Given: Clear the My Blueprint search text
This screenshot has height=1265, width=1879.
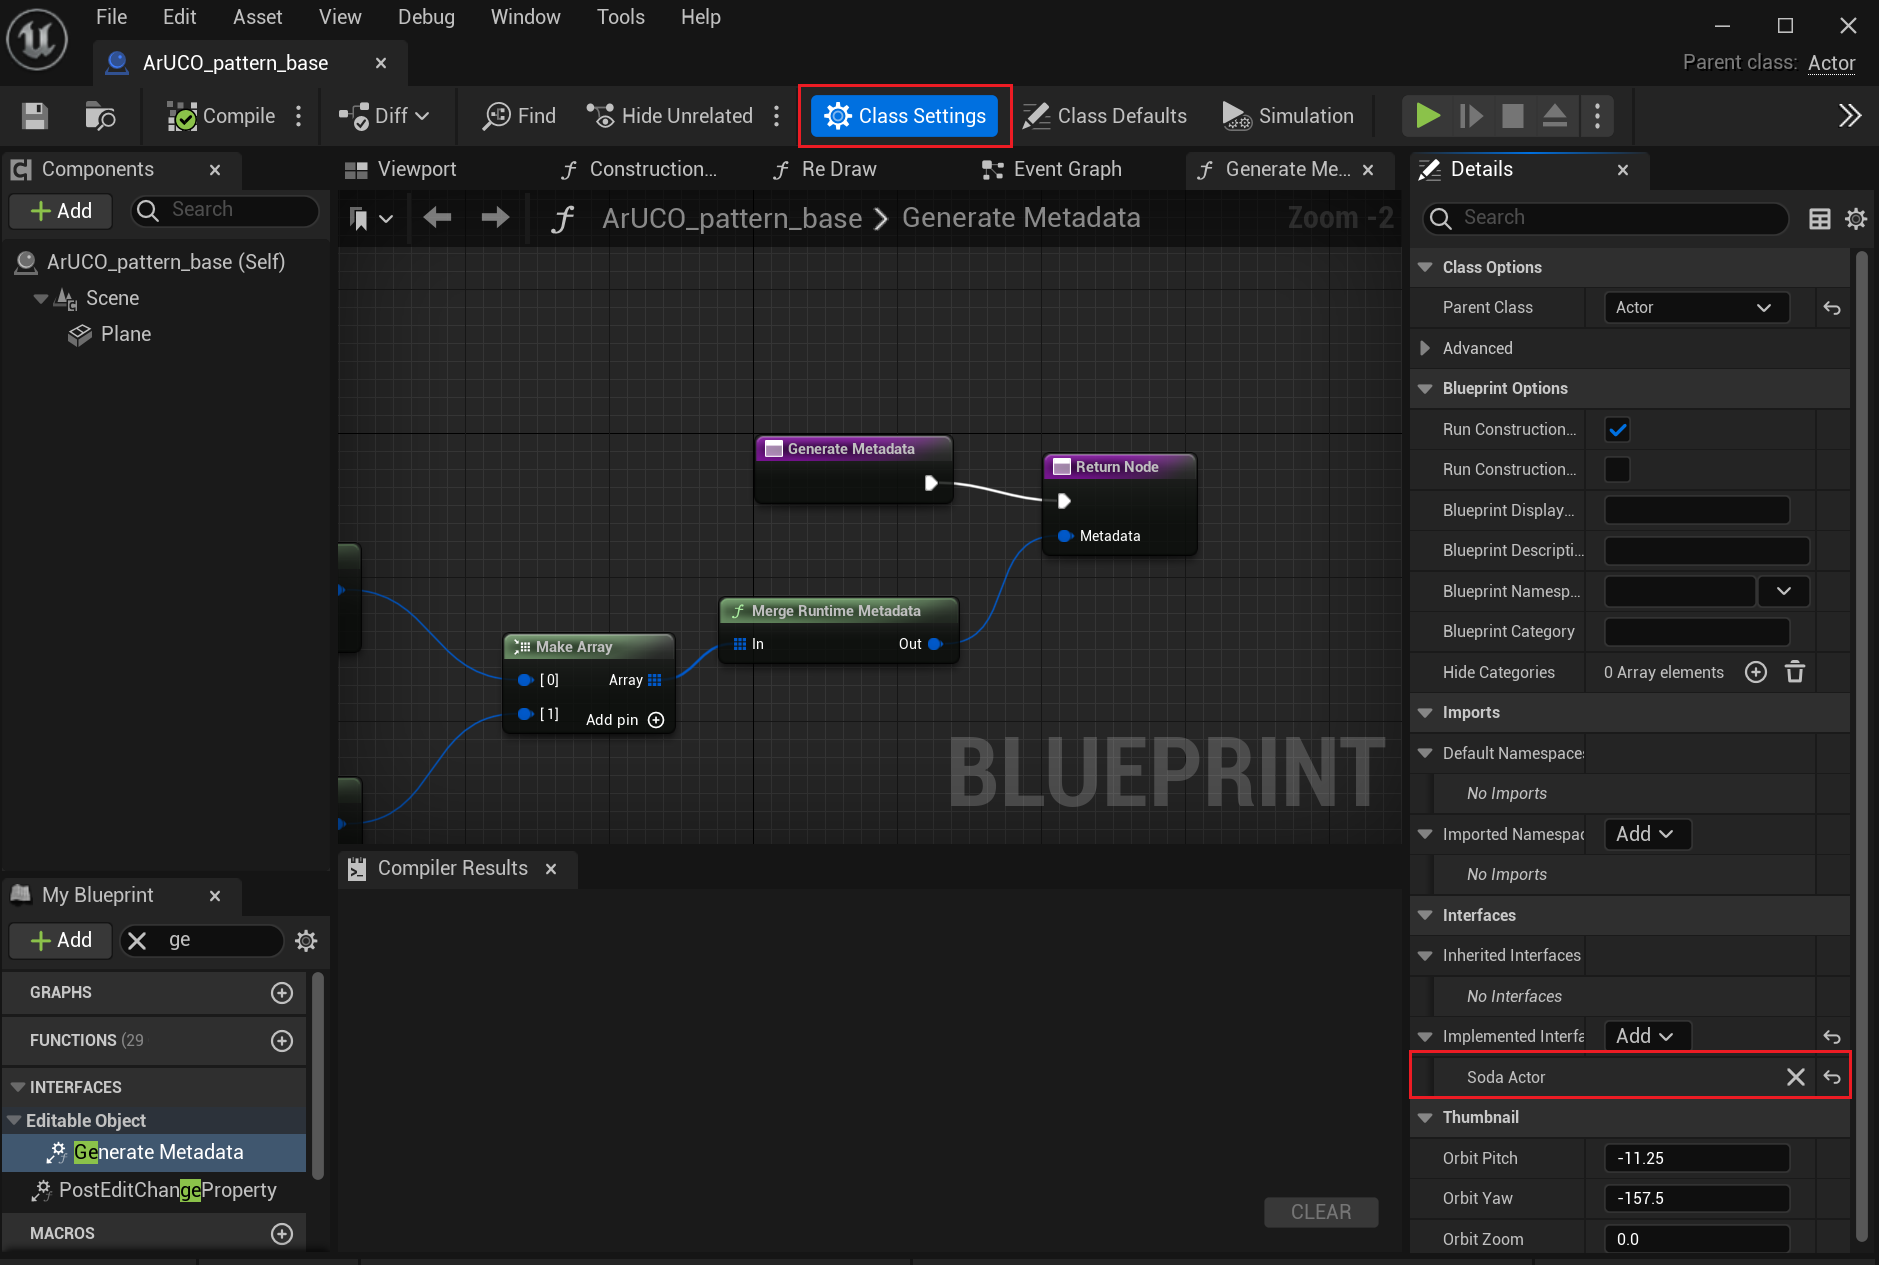Looking at the screenshot, I should pos(137,941).
